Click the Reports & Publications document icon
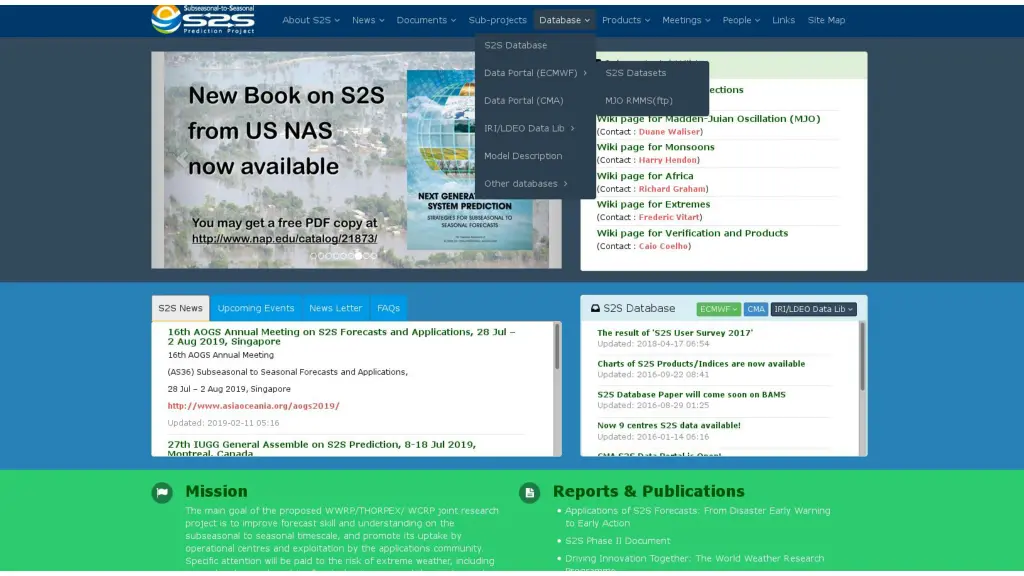Image resolution: width=1024 pixels, height=576 pixels. [x=530, y=492]
